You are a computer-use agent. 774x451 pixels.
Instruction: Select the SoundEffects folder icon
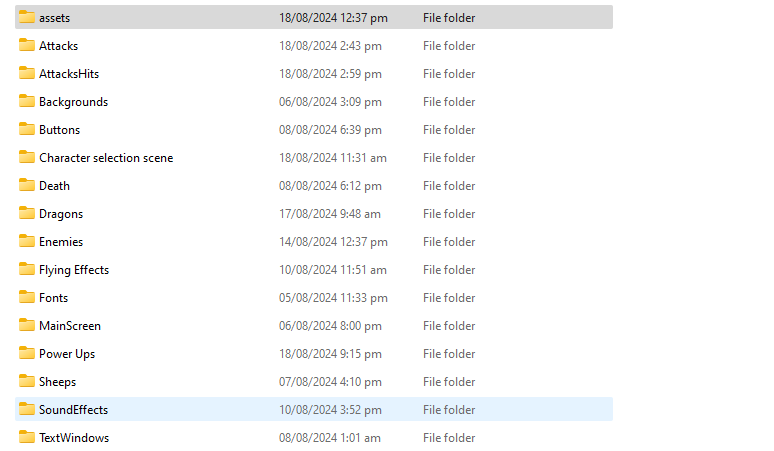27,410
